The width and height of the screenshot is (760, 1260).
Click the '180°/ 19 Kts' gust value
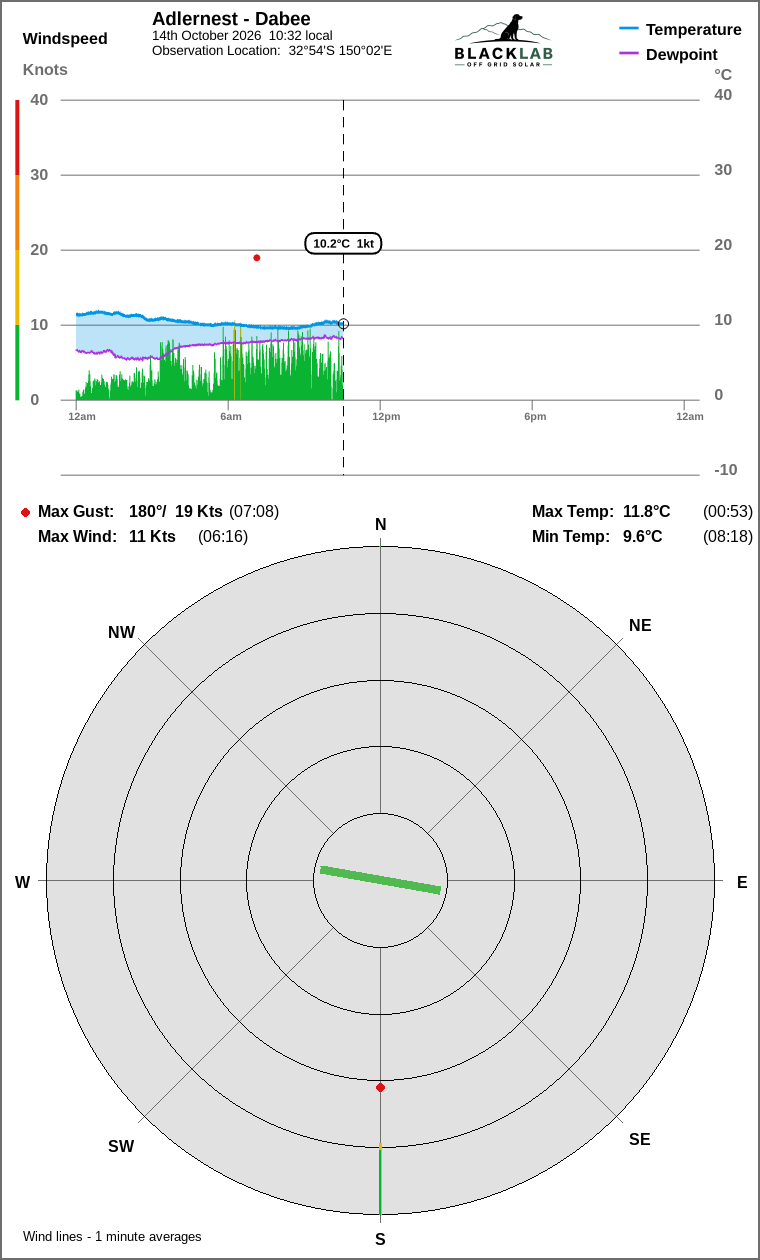click(x=176, y=512)
